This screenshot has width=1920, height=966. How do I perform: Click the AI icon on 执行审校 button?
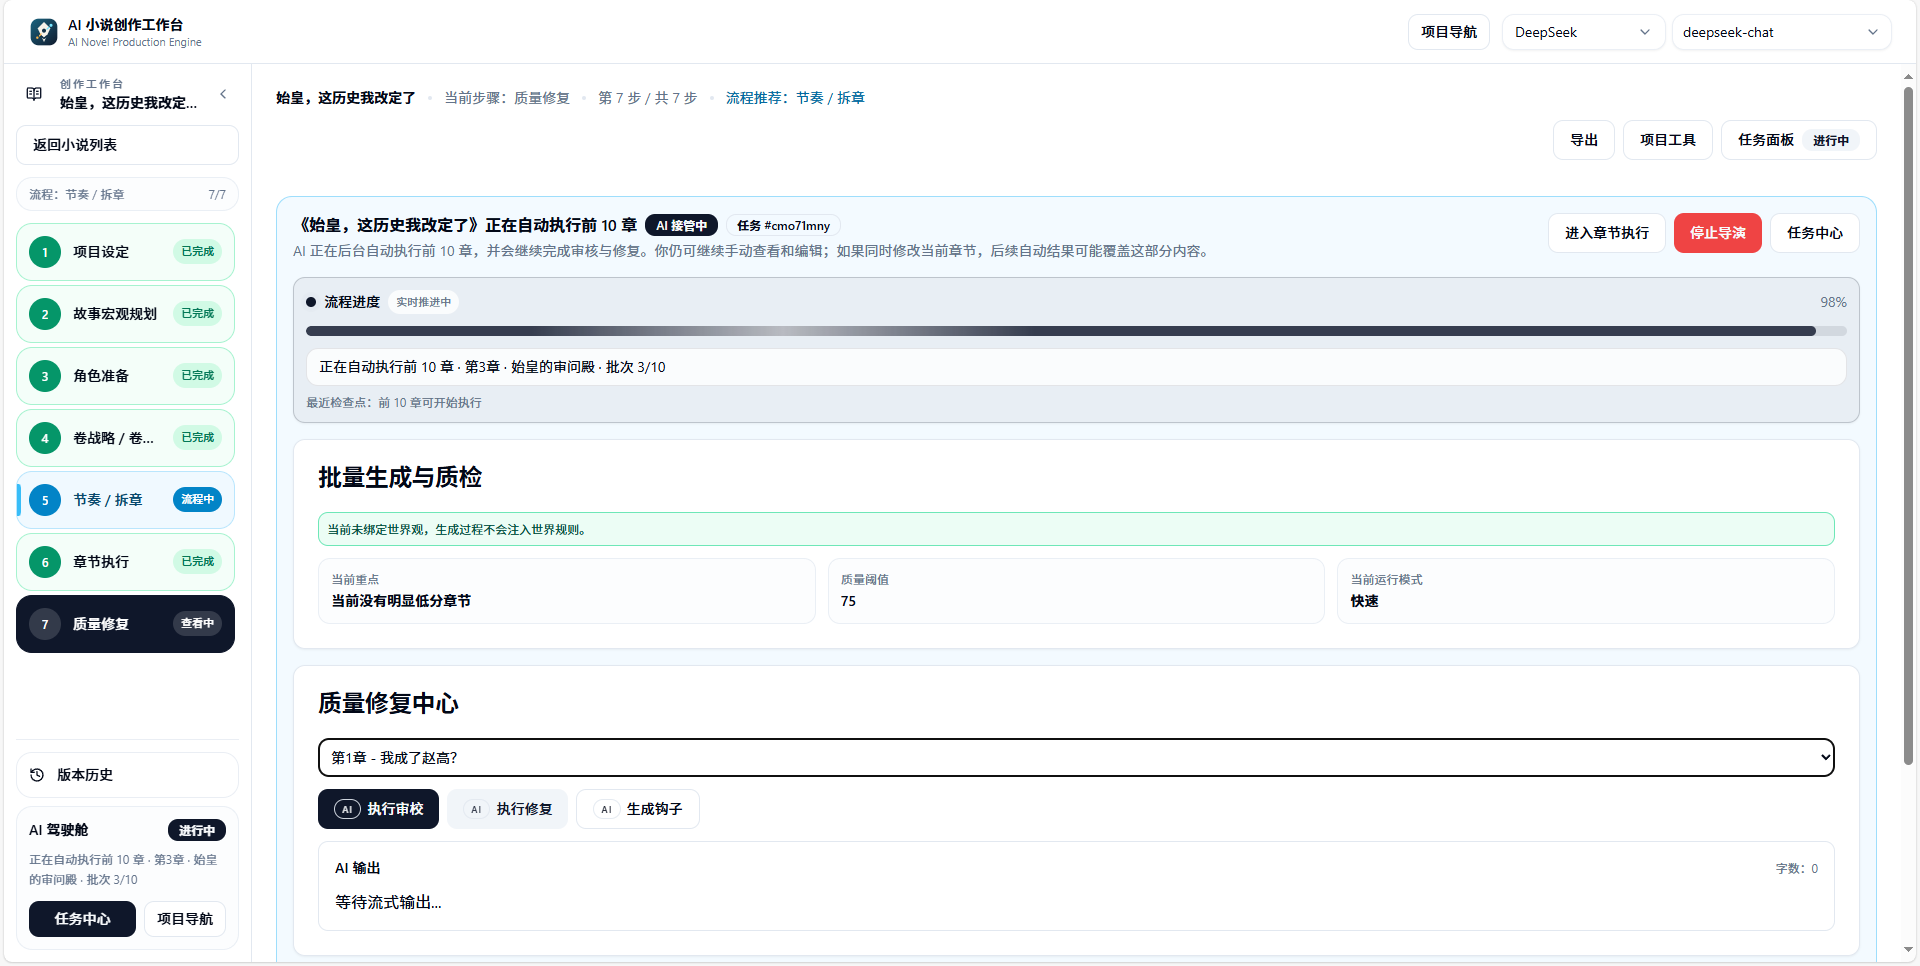(x=347, y=809)
